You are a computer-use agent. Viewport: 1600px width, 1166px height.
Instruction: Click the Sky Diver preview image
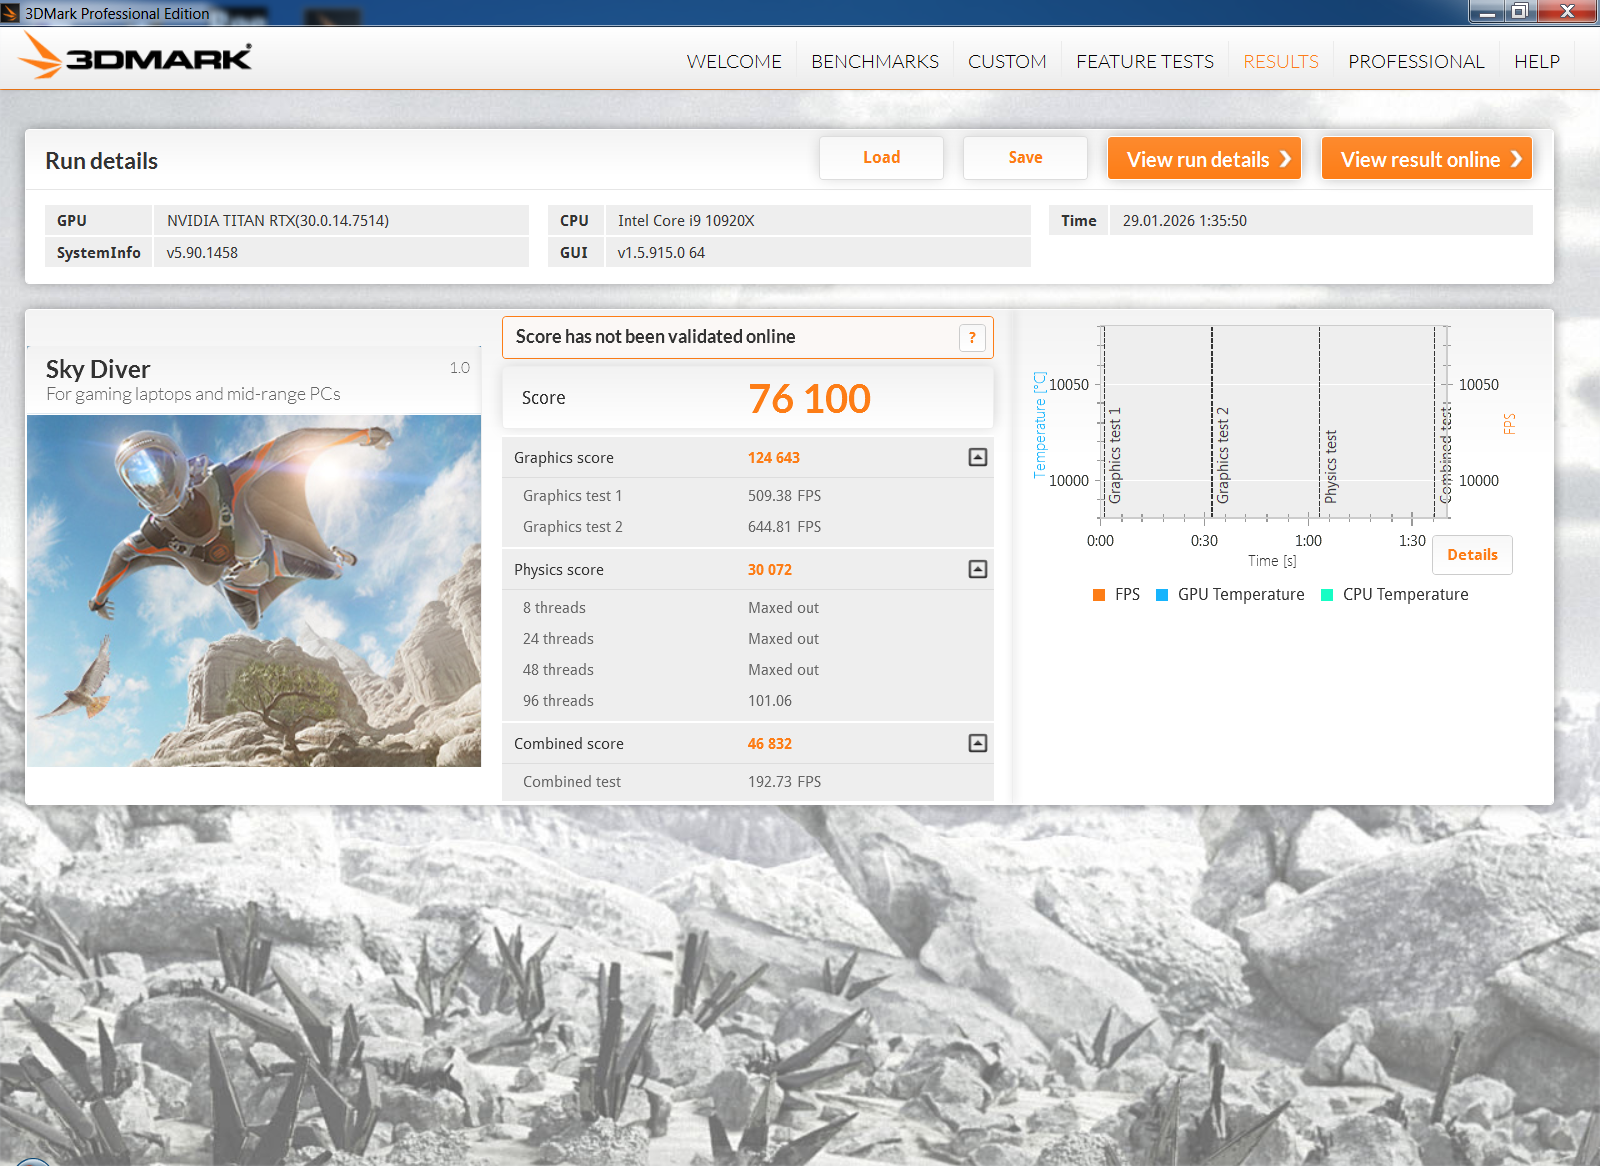coord(254,591)
